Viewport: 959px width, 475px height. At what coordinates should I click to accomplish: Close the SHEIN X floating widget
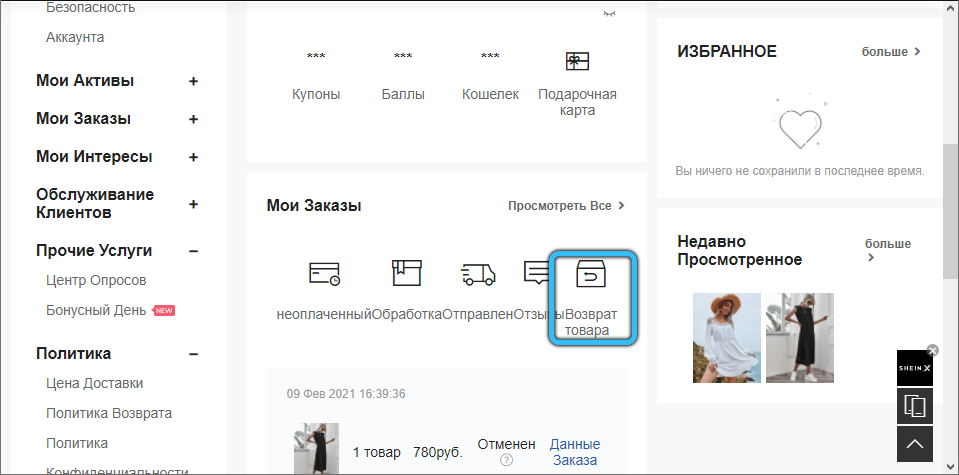coord(933,350)
